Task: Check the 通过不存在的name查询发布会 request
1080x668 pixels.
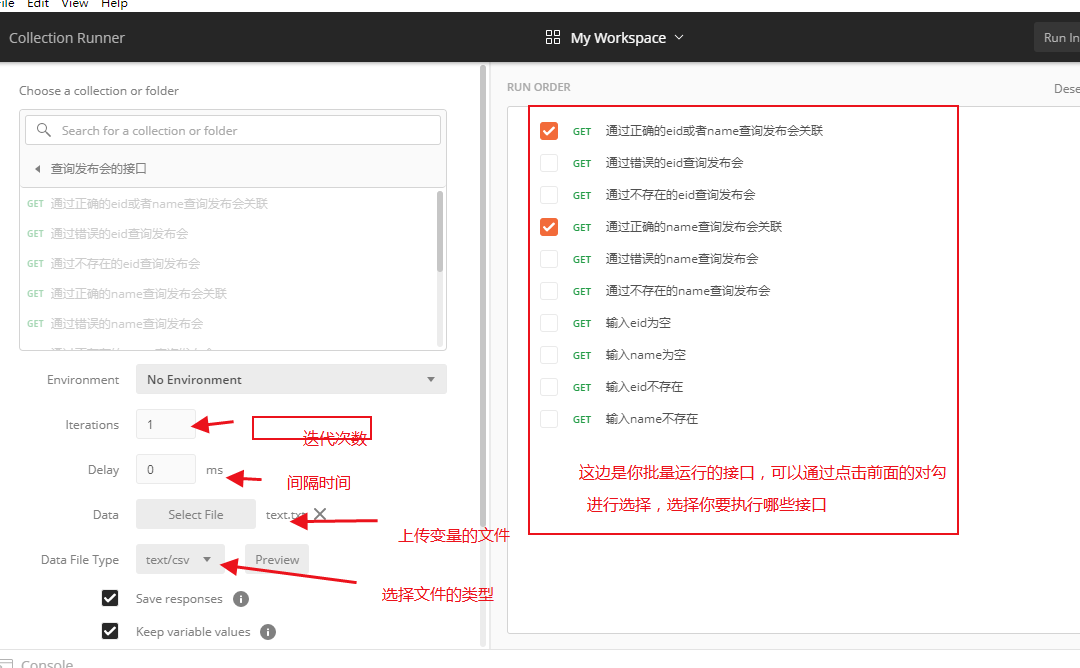Action: click(549, 291)
